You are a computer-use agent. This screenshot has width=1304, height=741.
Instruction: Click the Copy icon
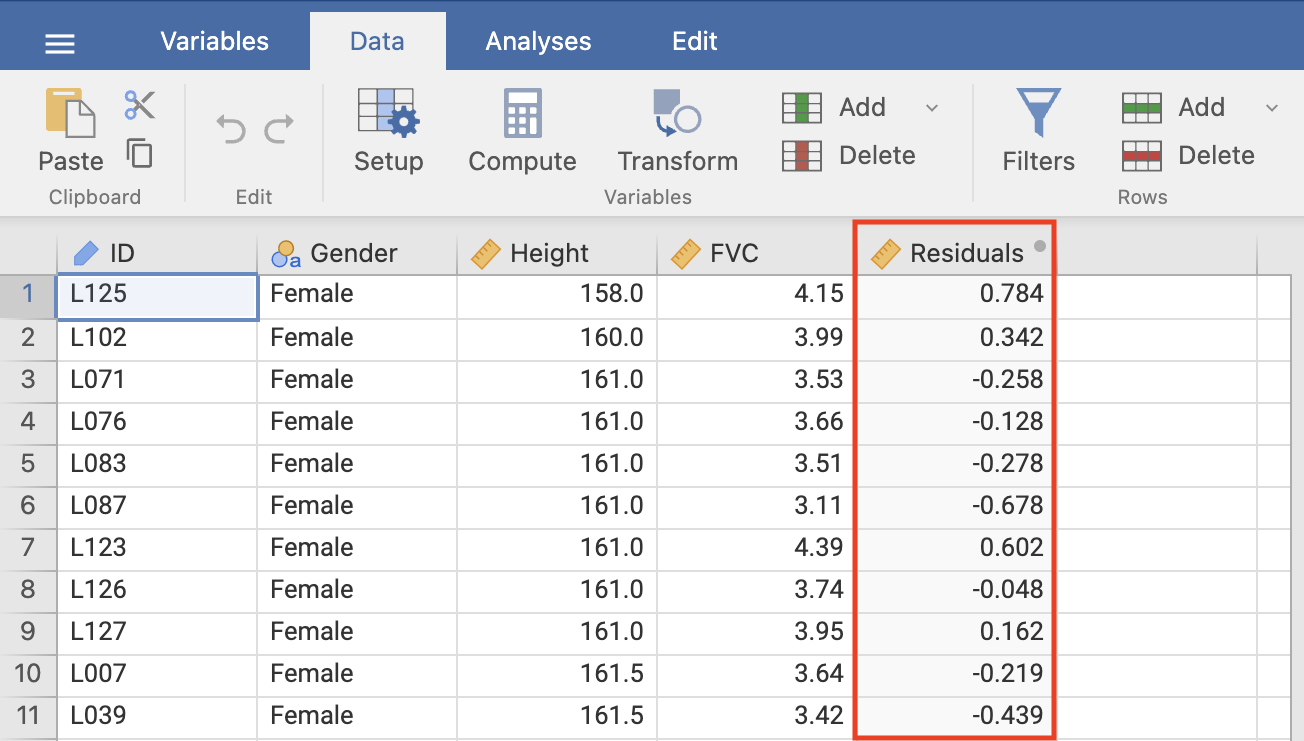click(x=139, y=153)
